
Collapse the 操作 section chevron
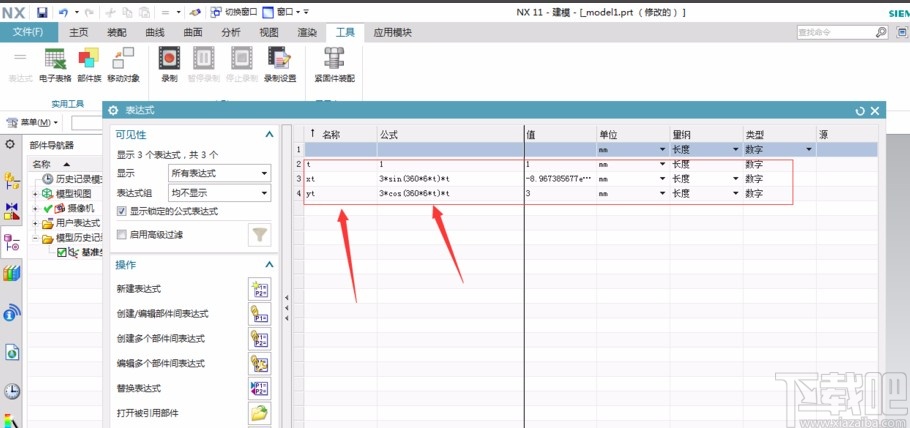(x=269, y=264)
